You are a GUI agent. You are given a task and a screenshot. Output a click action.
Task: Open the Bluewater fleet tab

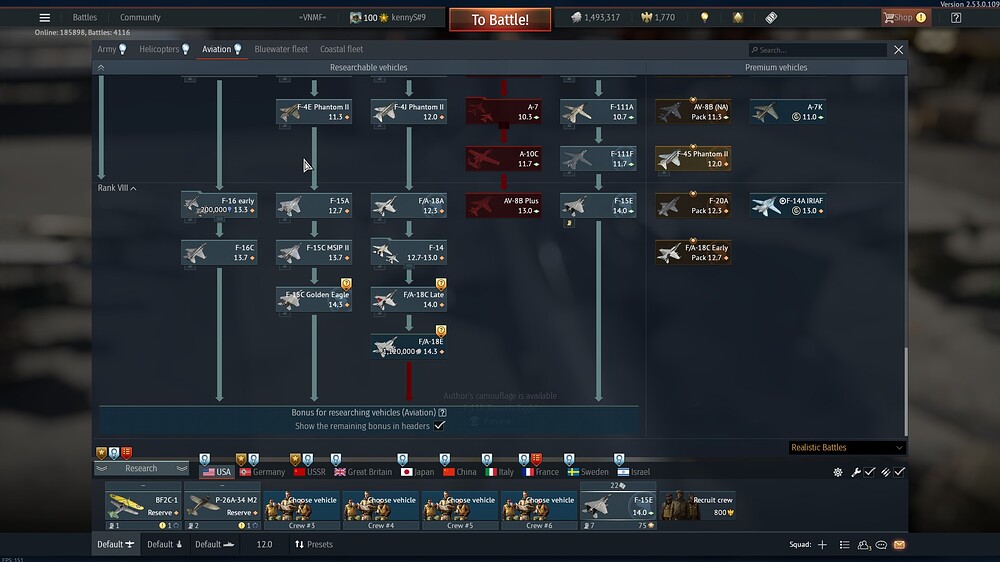[x=281, y=49]
